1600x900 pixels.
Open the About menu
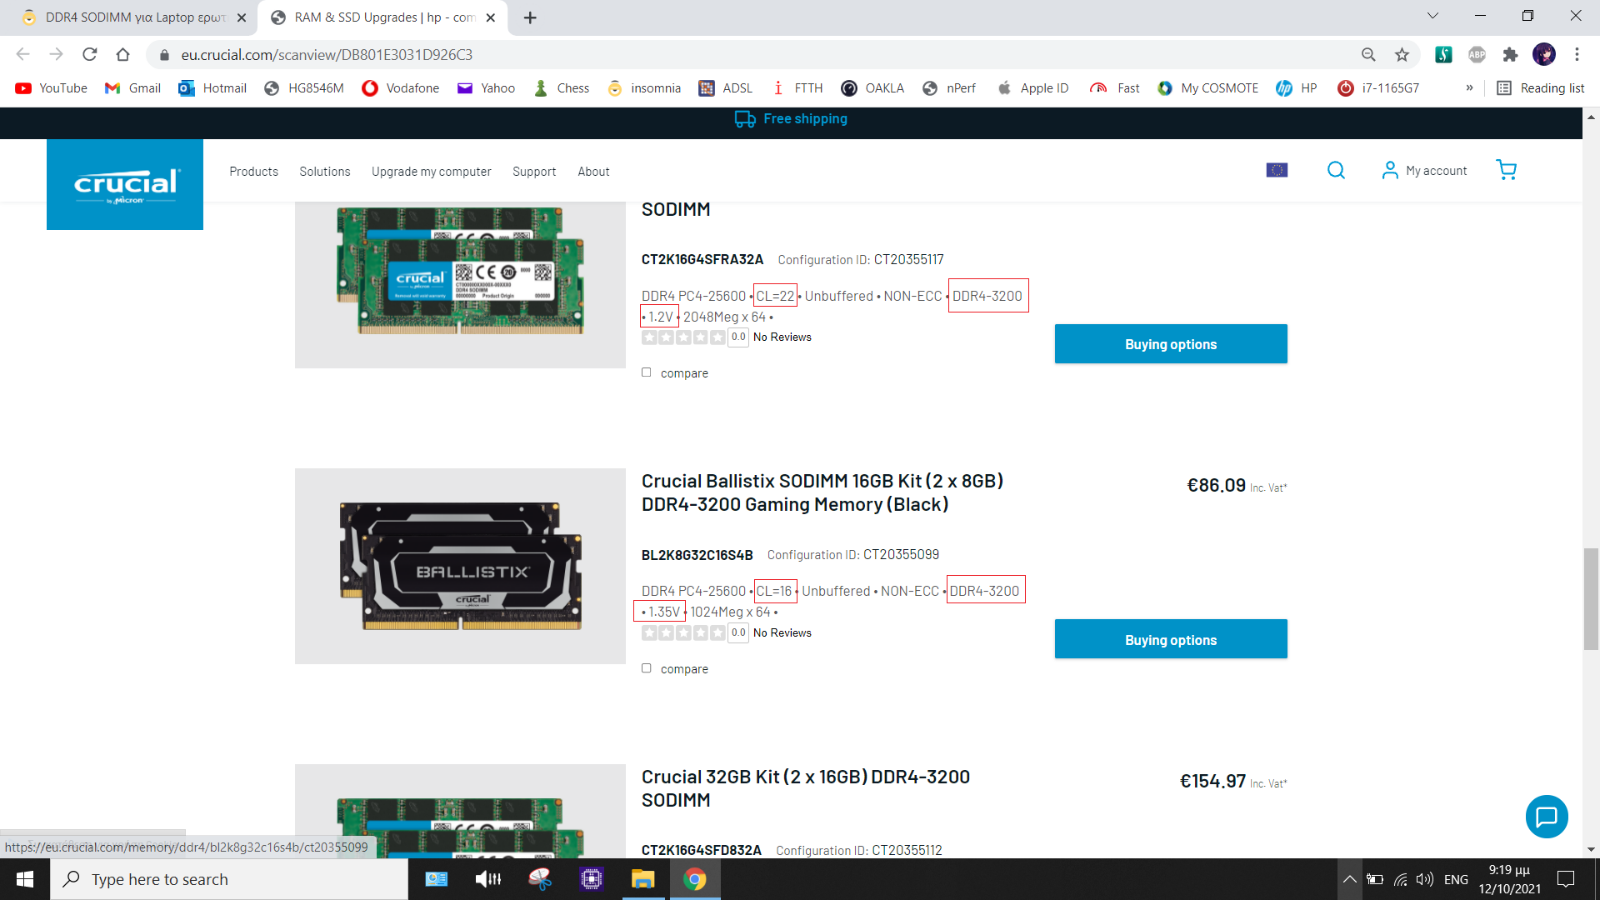coord(593,172)
